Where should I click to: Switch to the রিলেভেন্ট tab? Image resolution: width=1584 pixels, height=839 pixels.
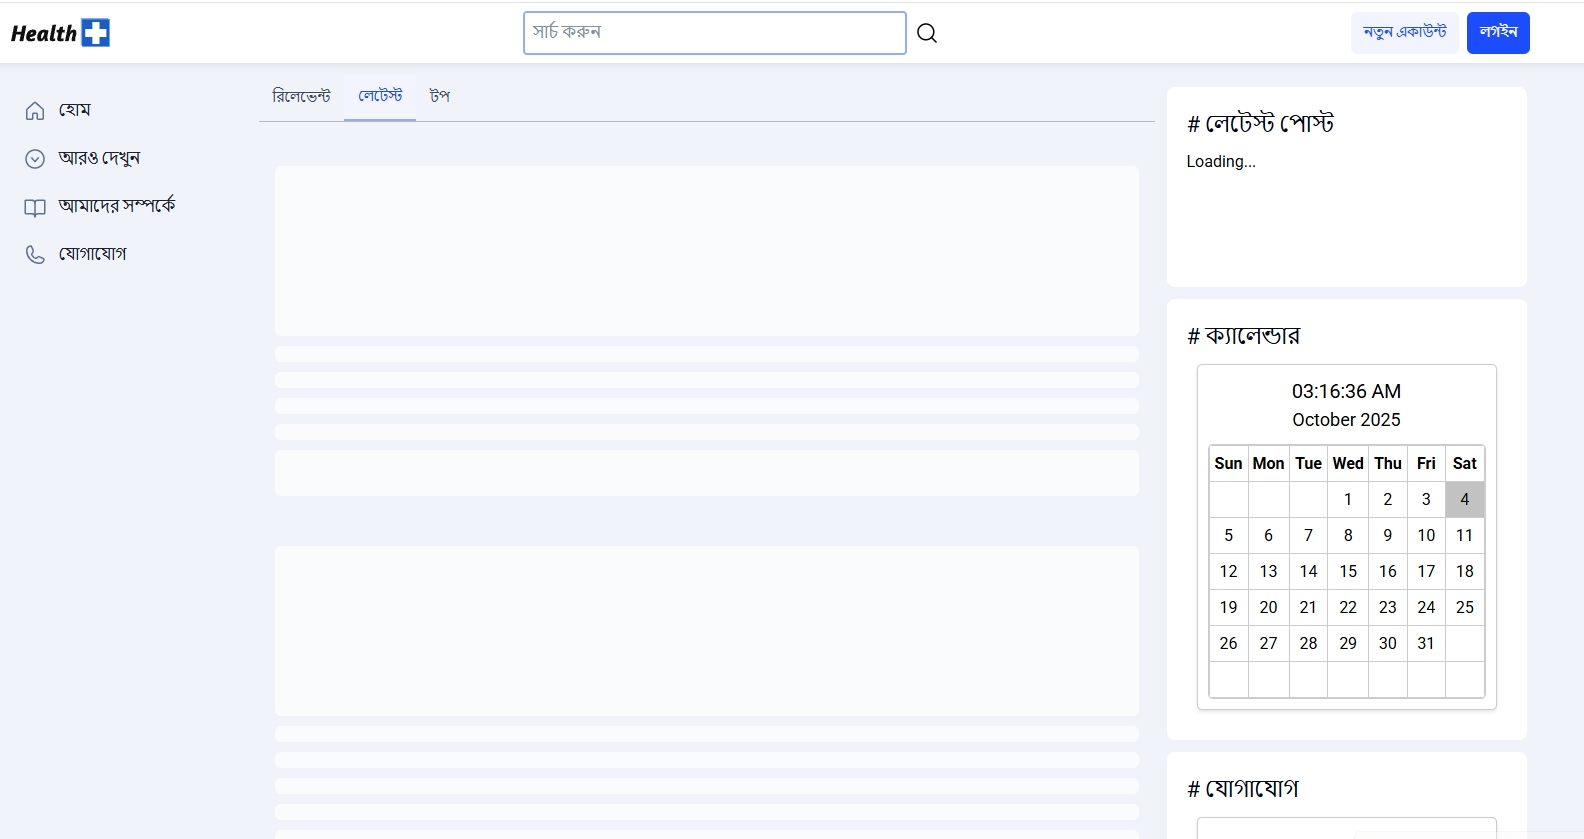[301, 96]
